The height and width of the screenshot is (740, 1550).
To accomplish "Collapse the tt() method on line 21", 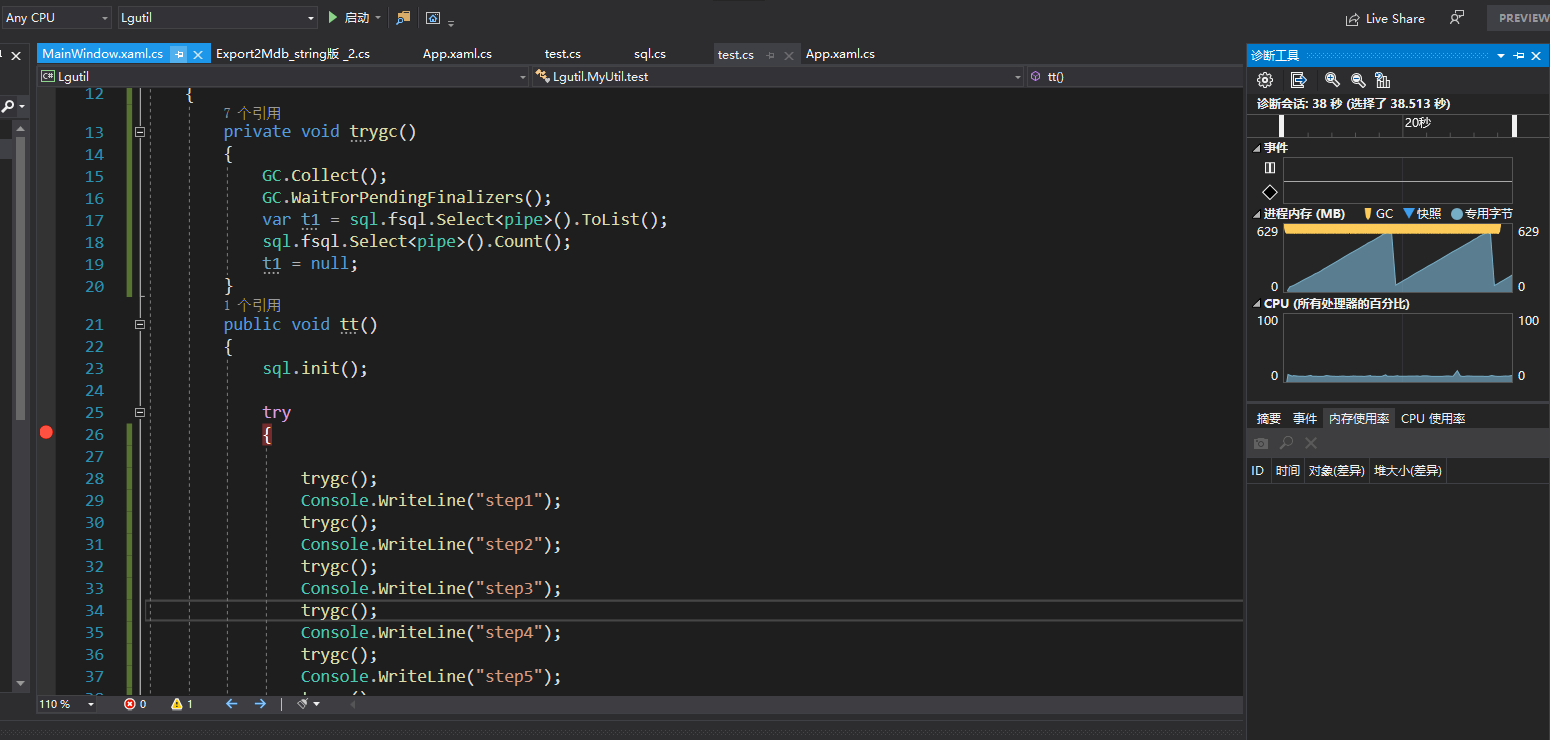I will 140,324.
